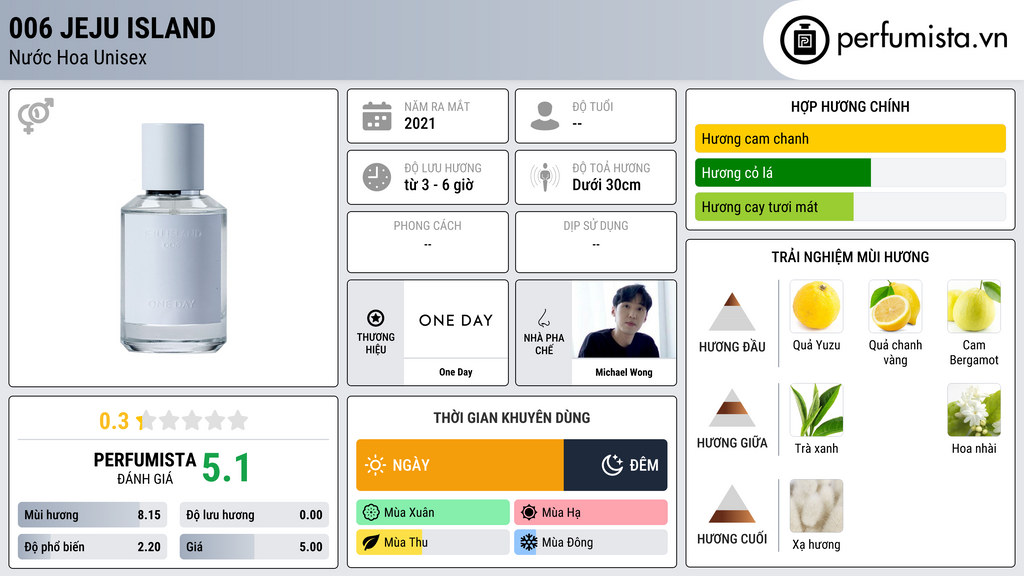Click the One Day brand name caption
This screenshot has width=1024, height=576.
[x=456, y=372]
